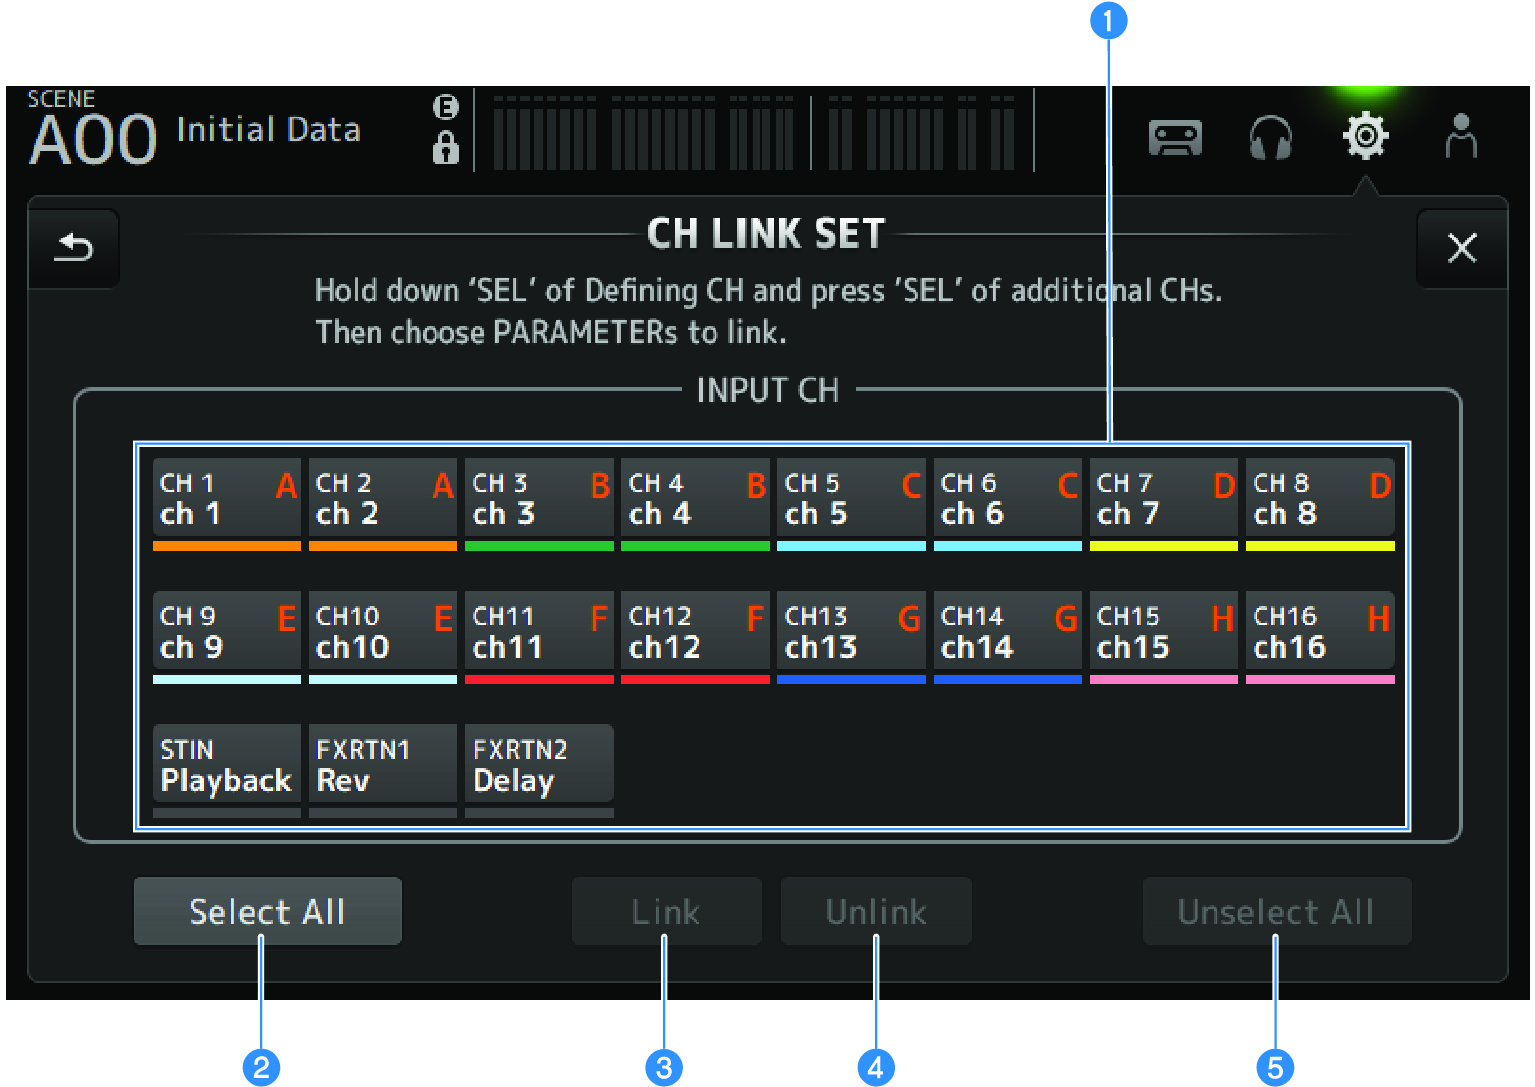Image resolution: width=1535 pixels, height=1087 pixels.
Task: Select the STIN Playback channel
Action: [x=226, y=765]
